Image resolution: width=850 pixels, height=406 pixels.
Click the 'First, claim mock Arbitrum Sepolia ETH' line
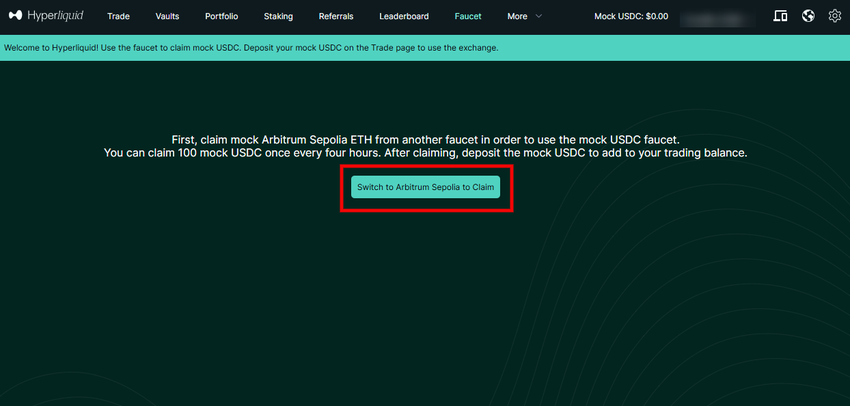[x=426, y=140]
